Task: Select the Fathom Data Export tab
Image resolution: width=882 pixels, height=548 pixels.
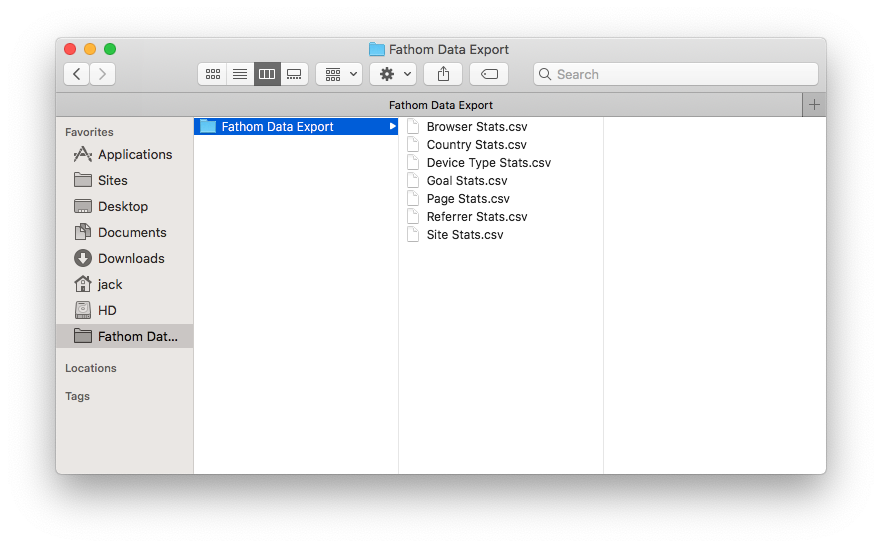Action: (429, 105)
